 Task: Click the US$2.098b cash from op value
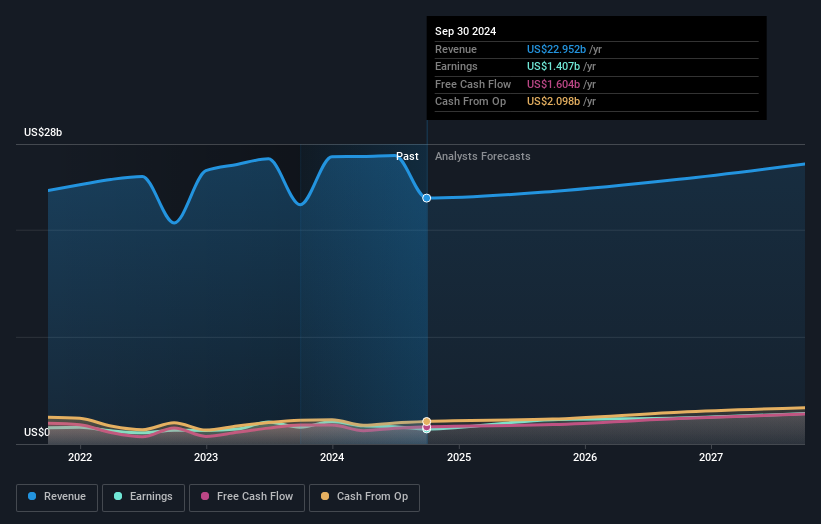click(x=553, y=102)
